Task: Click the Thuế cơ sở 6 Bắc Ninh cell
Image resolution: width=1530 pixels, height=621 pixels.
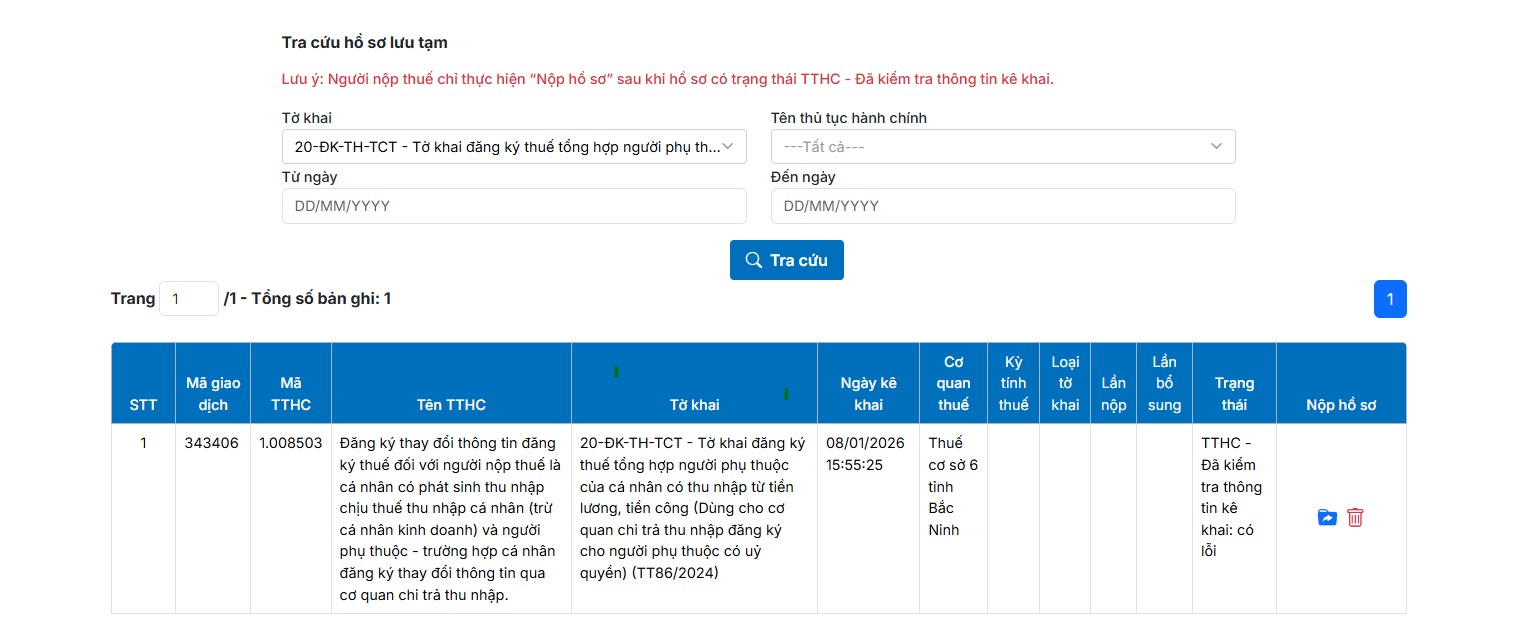Action: click(953, 486)
